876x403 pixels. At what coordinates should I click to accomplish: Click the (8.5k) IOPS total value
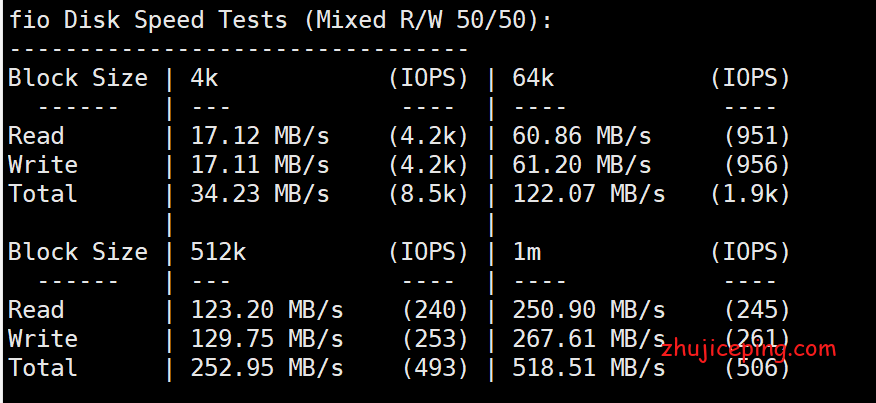[429, 194]
